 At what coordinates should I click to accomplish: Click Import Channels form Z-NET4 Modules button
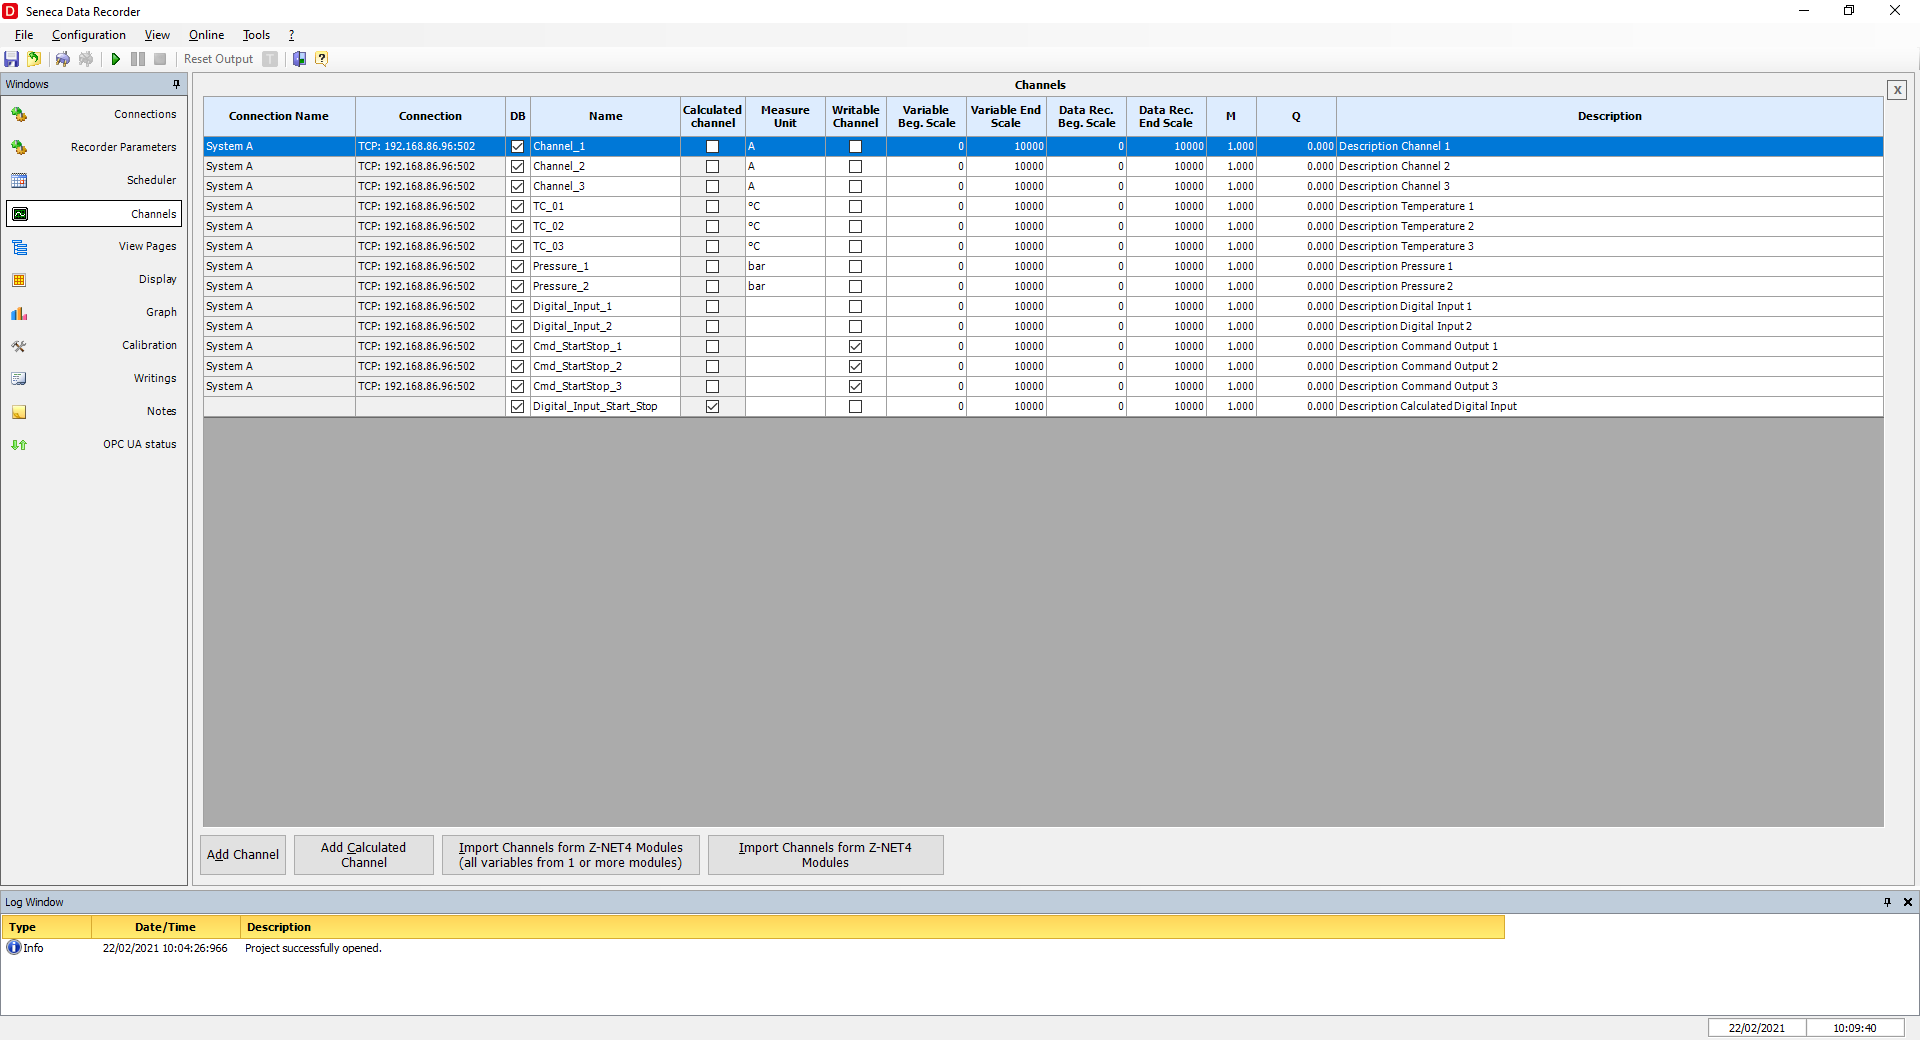[x=826, y=855]
